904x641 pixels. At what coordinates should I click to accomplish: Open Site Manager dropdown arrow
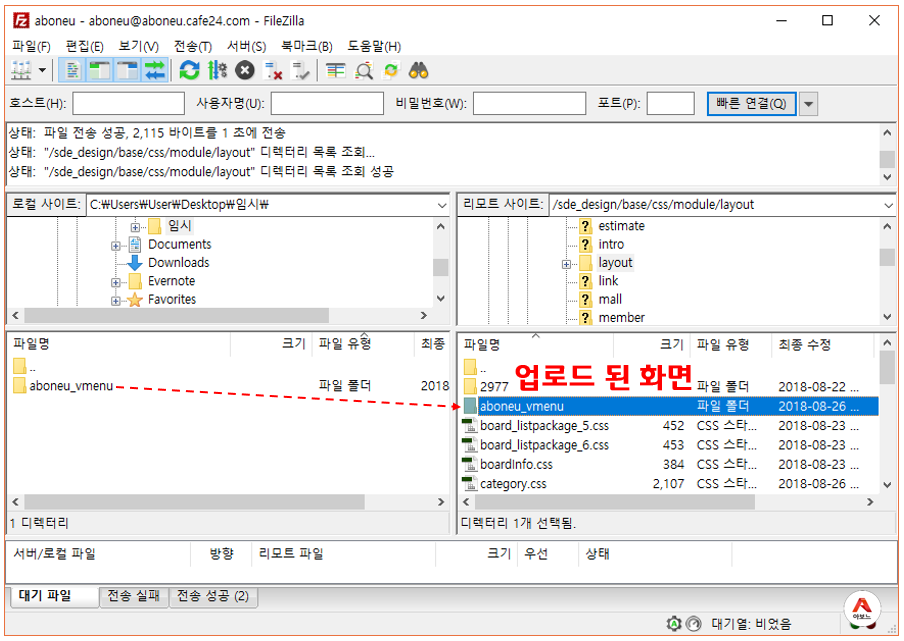(x=42, y=71)
